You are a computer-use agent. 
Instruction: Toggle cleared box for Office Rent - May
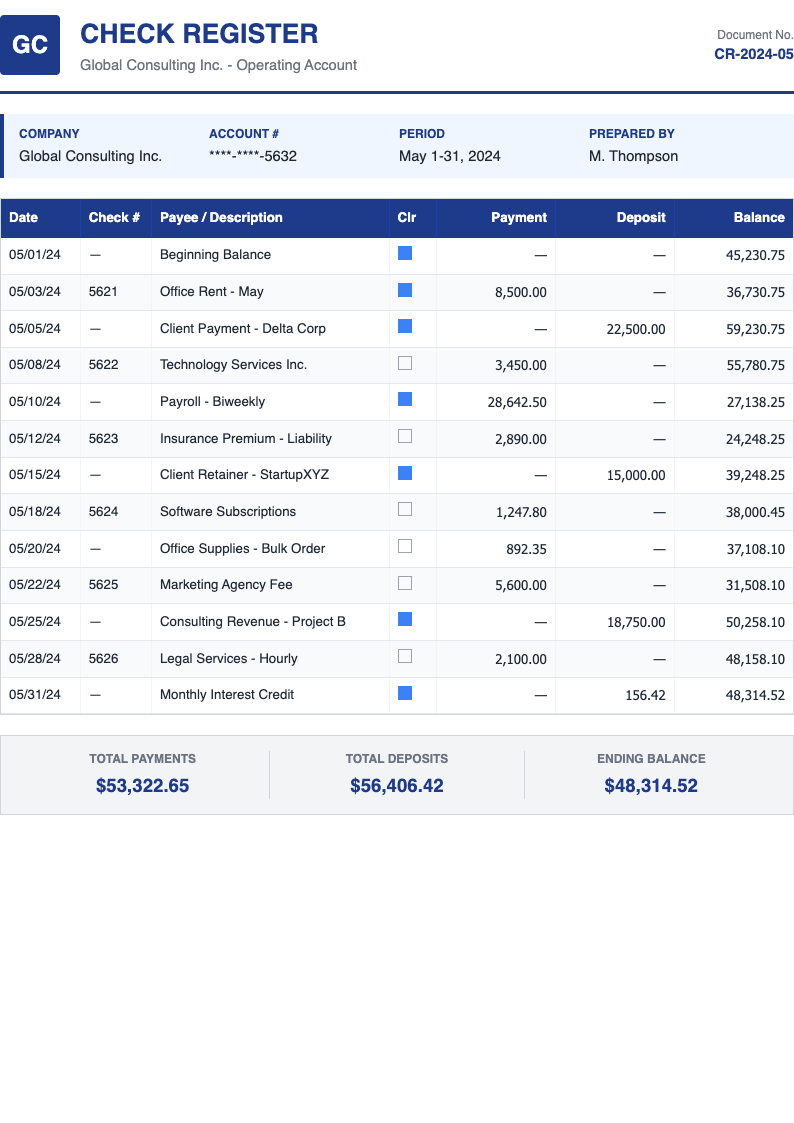point(405,290)
